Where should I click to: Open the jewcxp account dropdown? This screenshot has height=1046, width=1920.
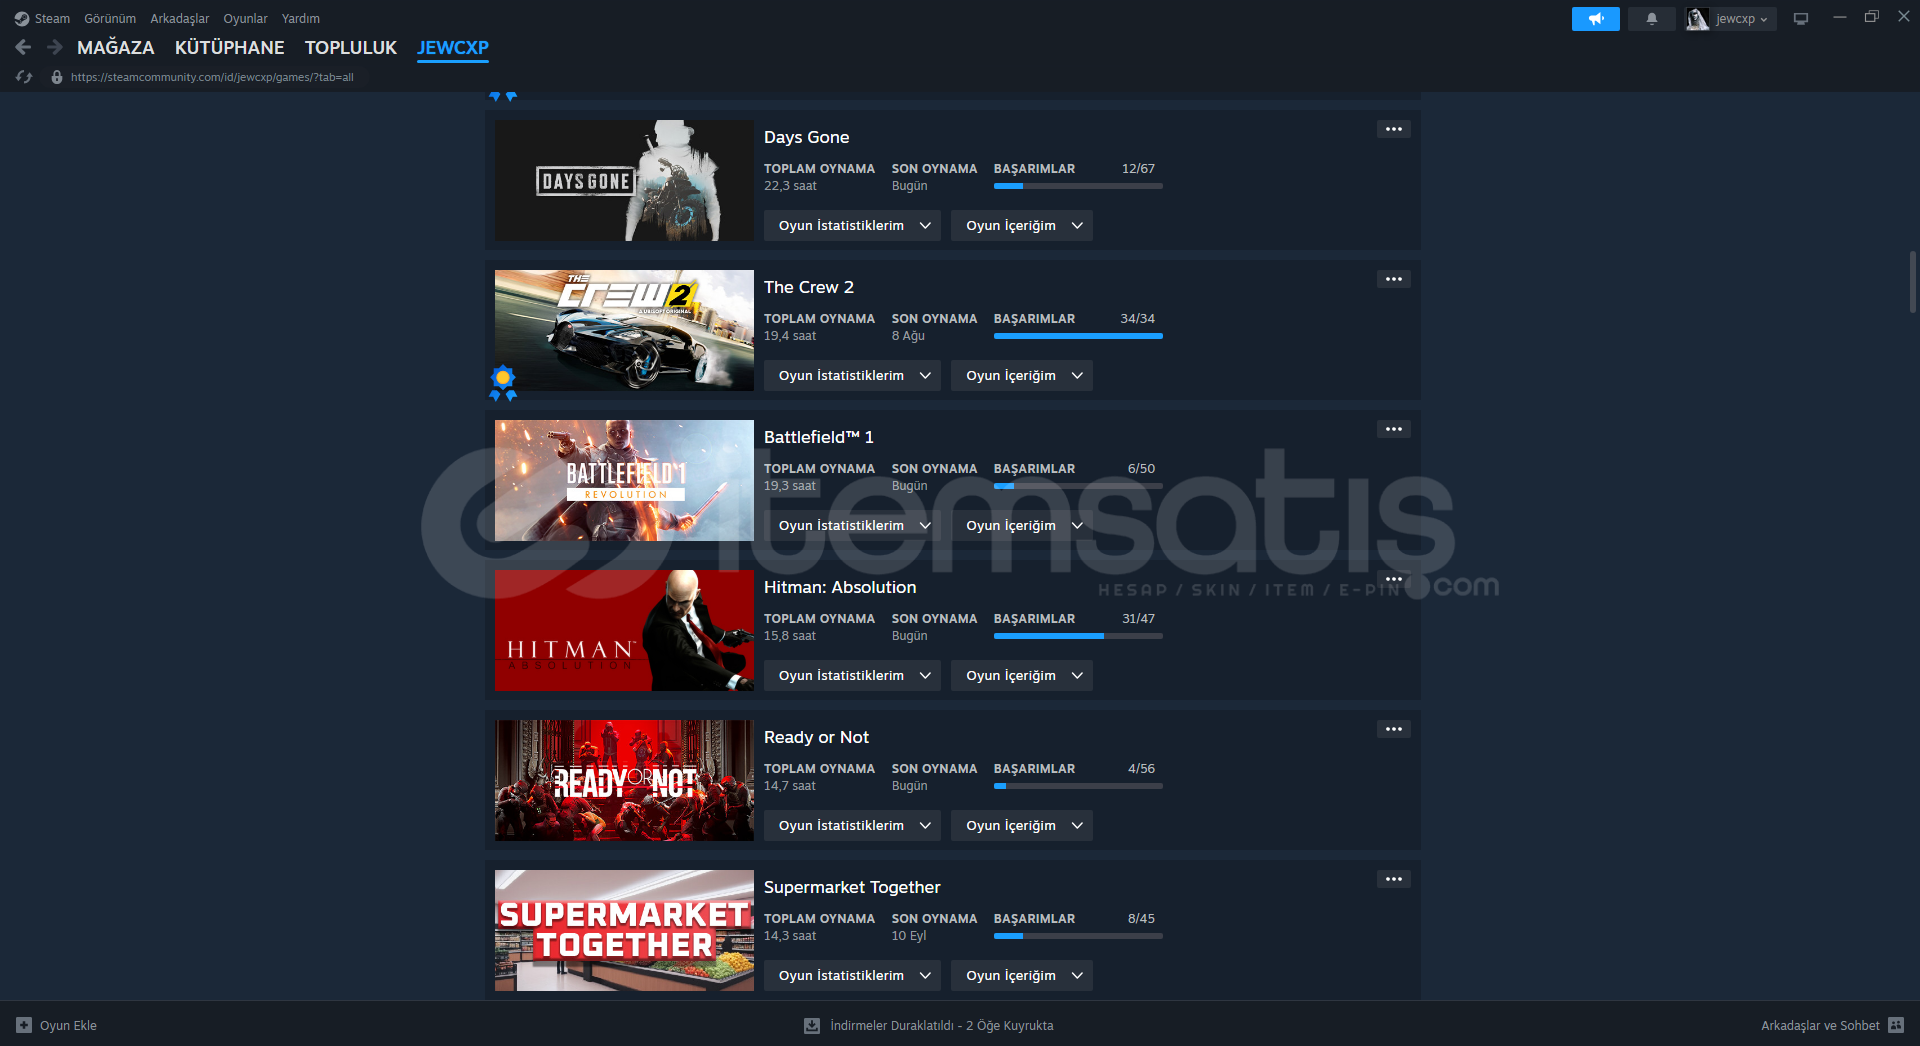[x=1742, y=19]
